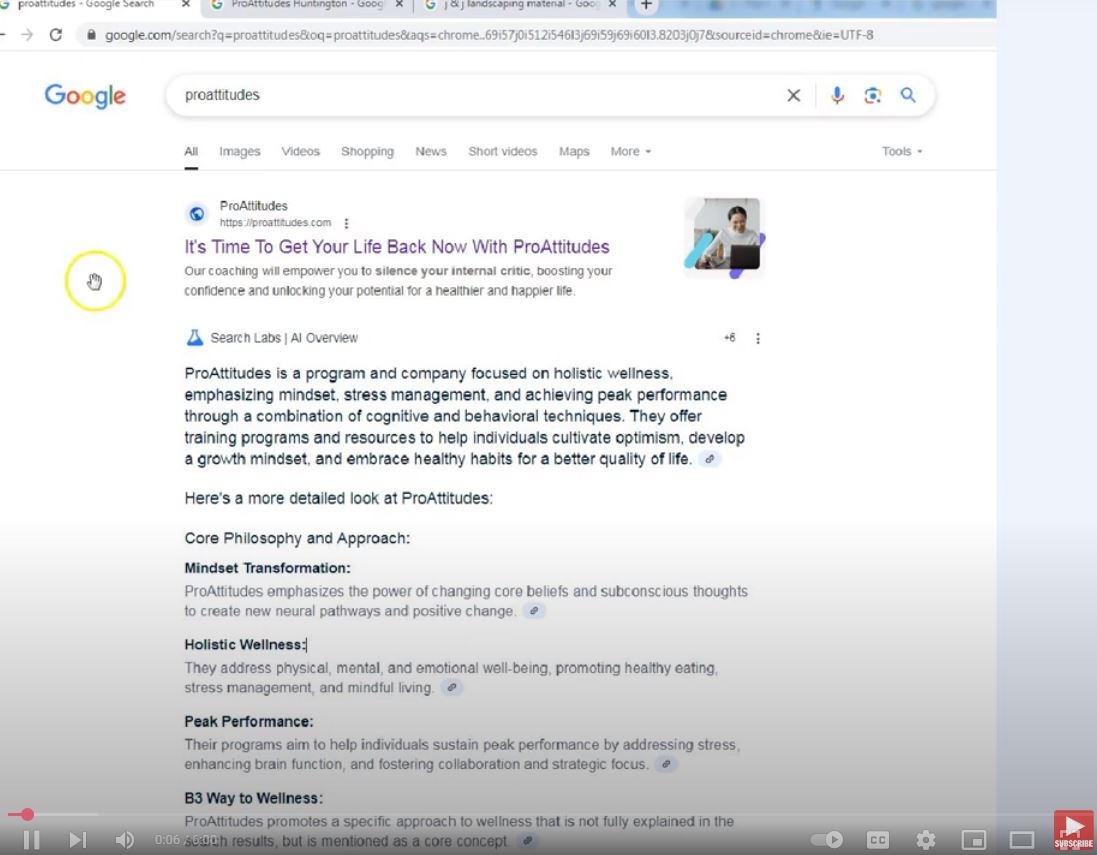This screenshot has height=855, width=1097.
Task: Click the ProAttitudes globe favicon
Action: 197,213
